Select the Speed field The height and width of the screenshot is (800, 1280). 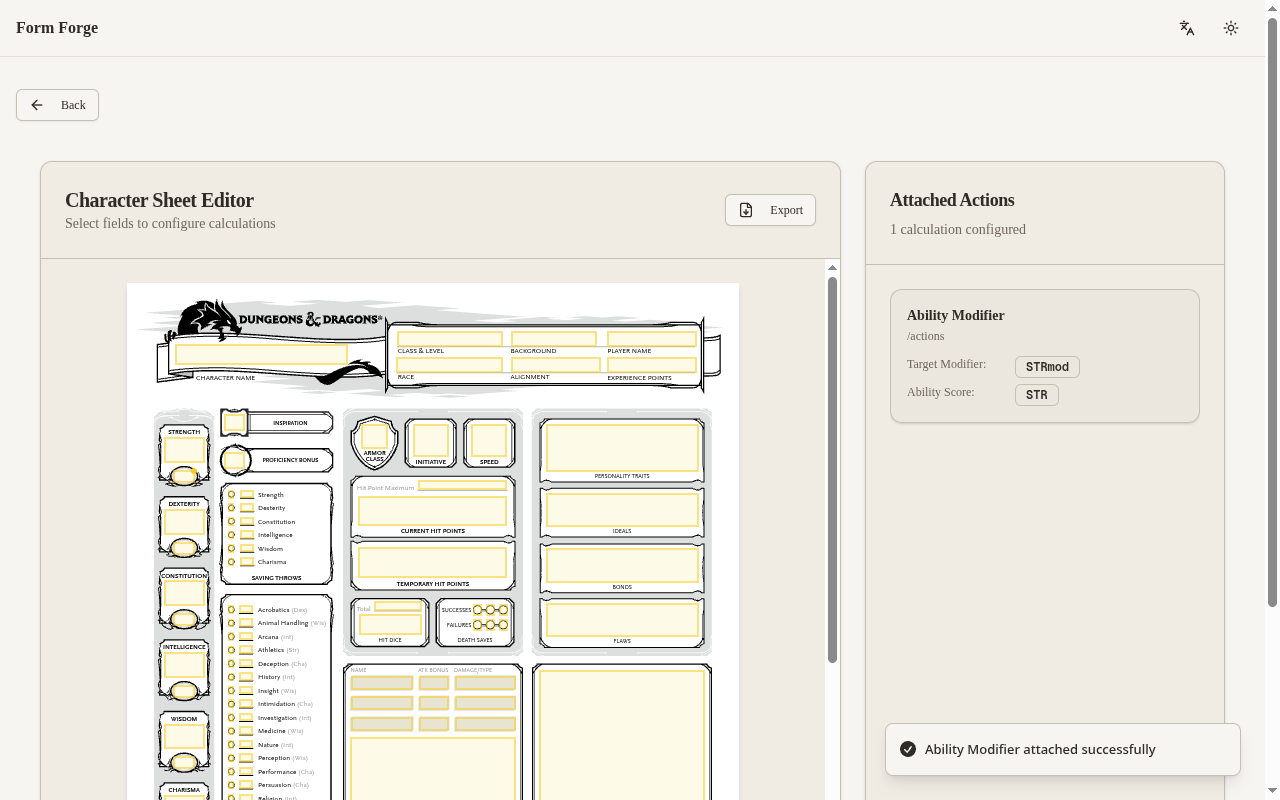click(x=489, y=441)
